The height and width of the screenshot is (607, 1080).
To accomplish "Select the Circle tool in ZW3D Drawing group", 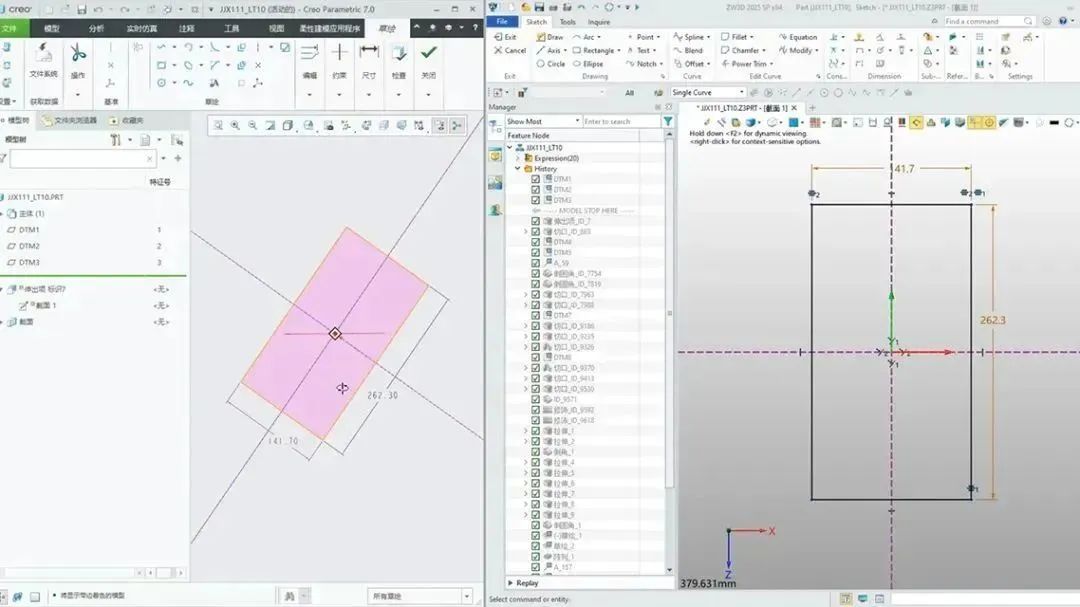I will pyautogui.click(x=550, y=64).
